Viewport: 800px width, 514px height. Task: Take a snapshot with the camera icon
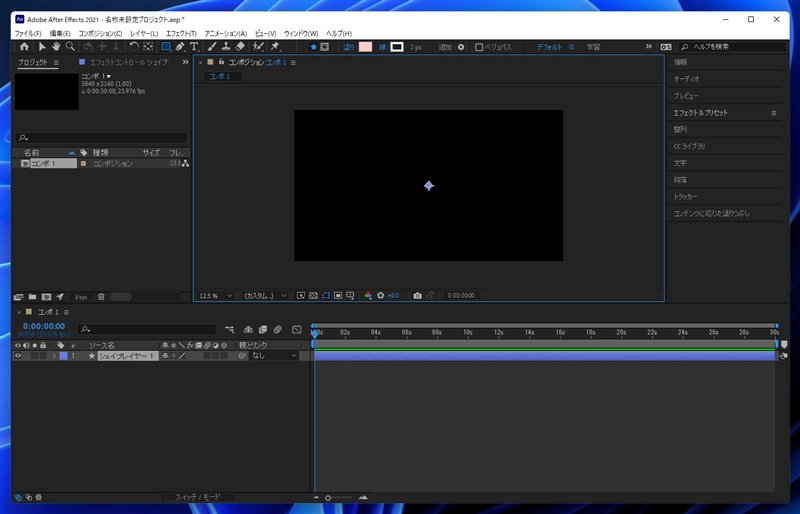click(417, 296)
